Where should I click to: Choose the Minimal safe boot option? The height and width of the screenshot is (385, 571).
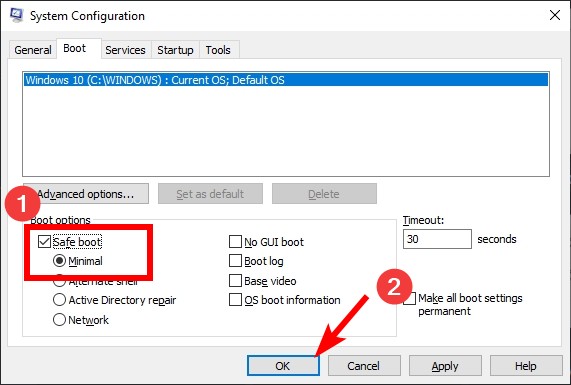tap(59, 261)
